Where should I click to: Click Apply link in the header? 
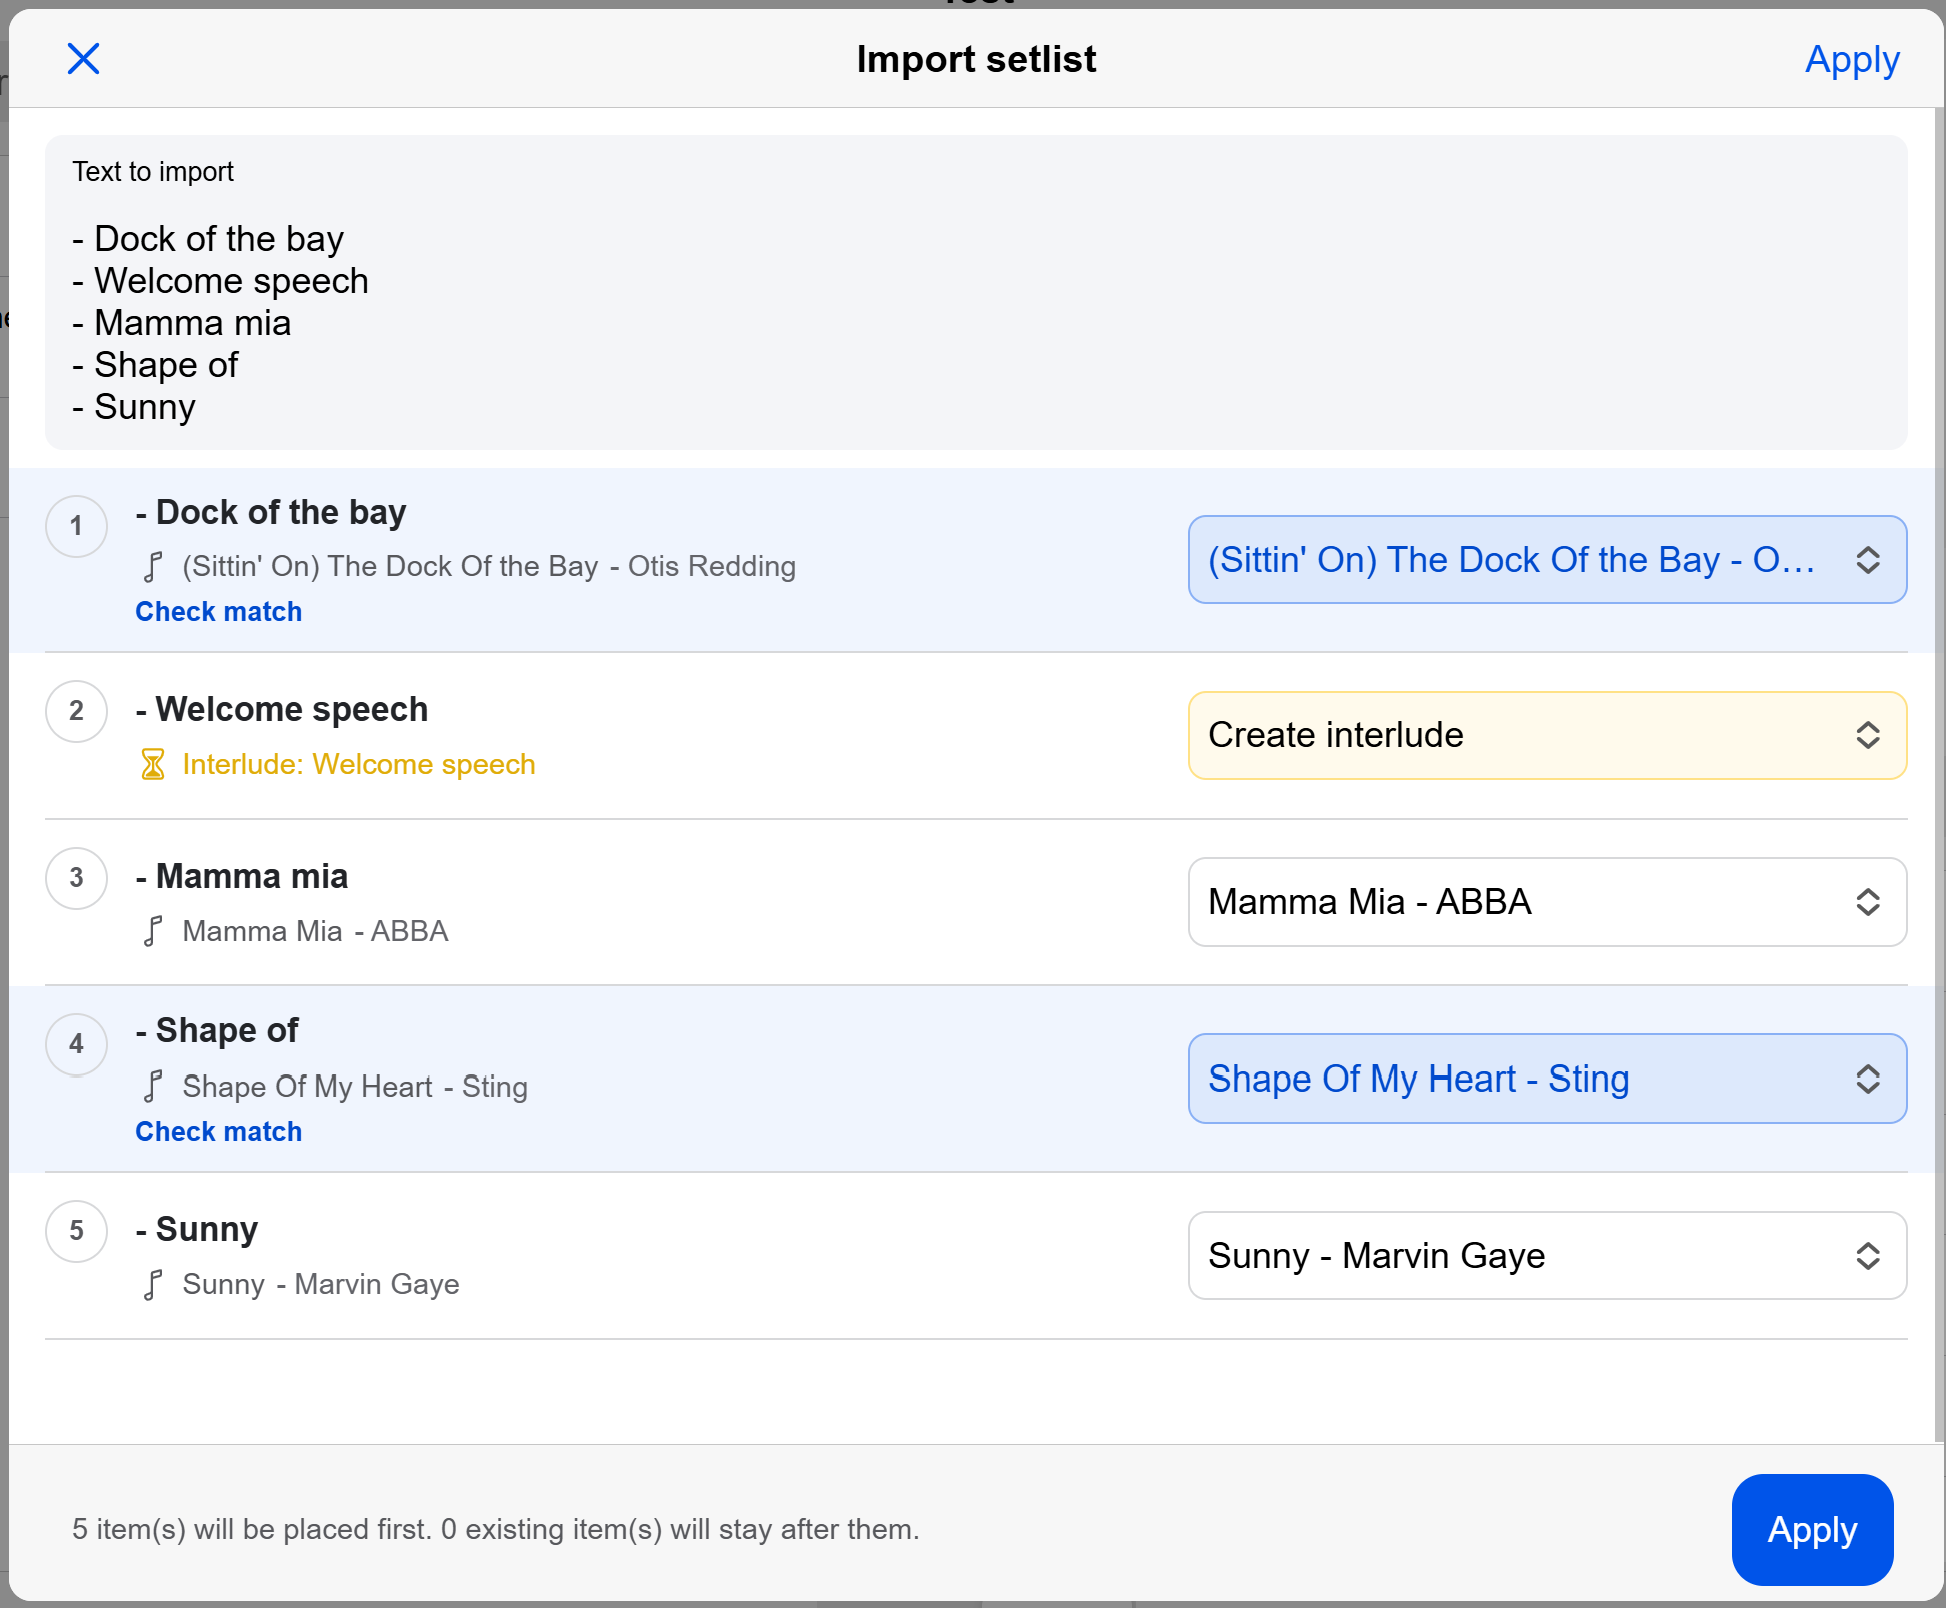pyautogui.click(x=1852, y=60)
